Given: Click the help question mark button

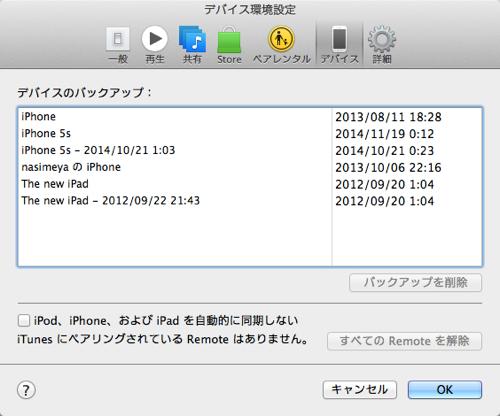Looking at the screenshot, I should click(26, 390).
